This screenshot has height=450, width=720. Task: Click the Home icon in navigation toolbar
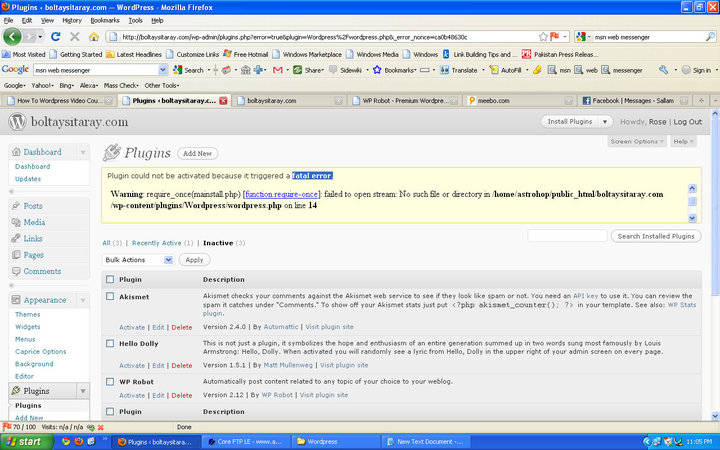click(92, 37)
